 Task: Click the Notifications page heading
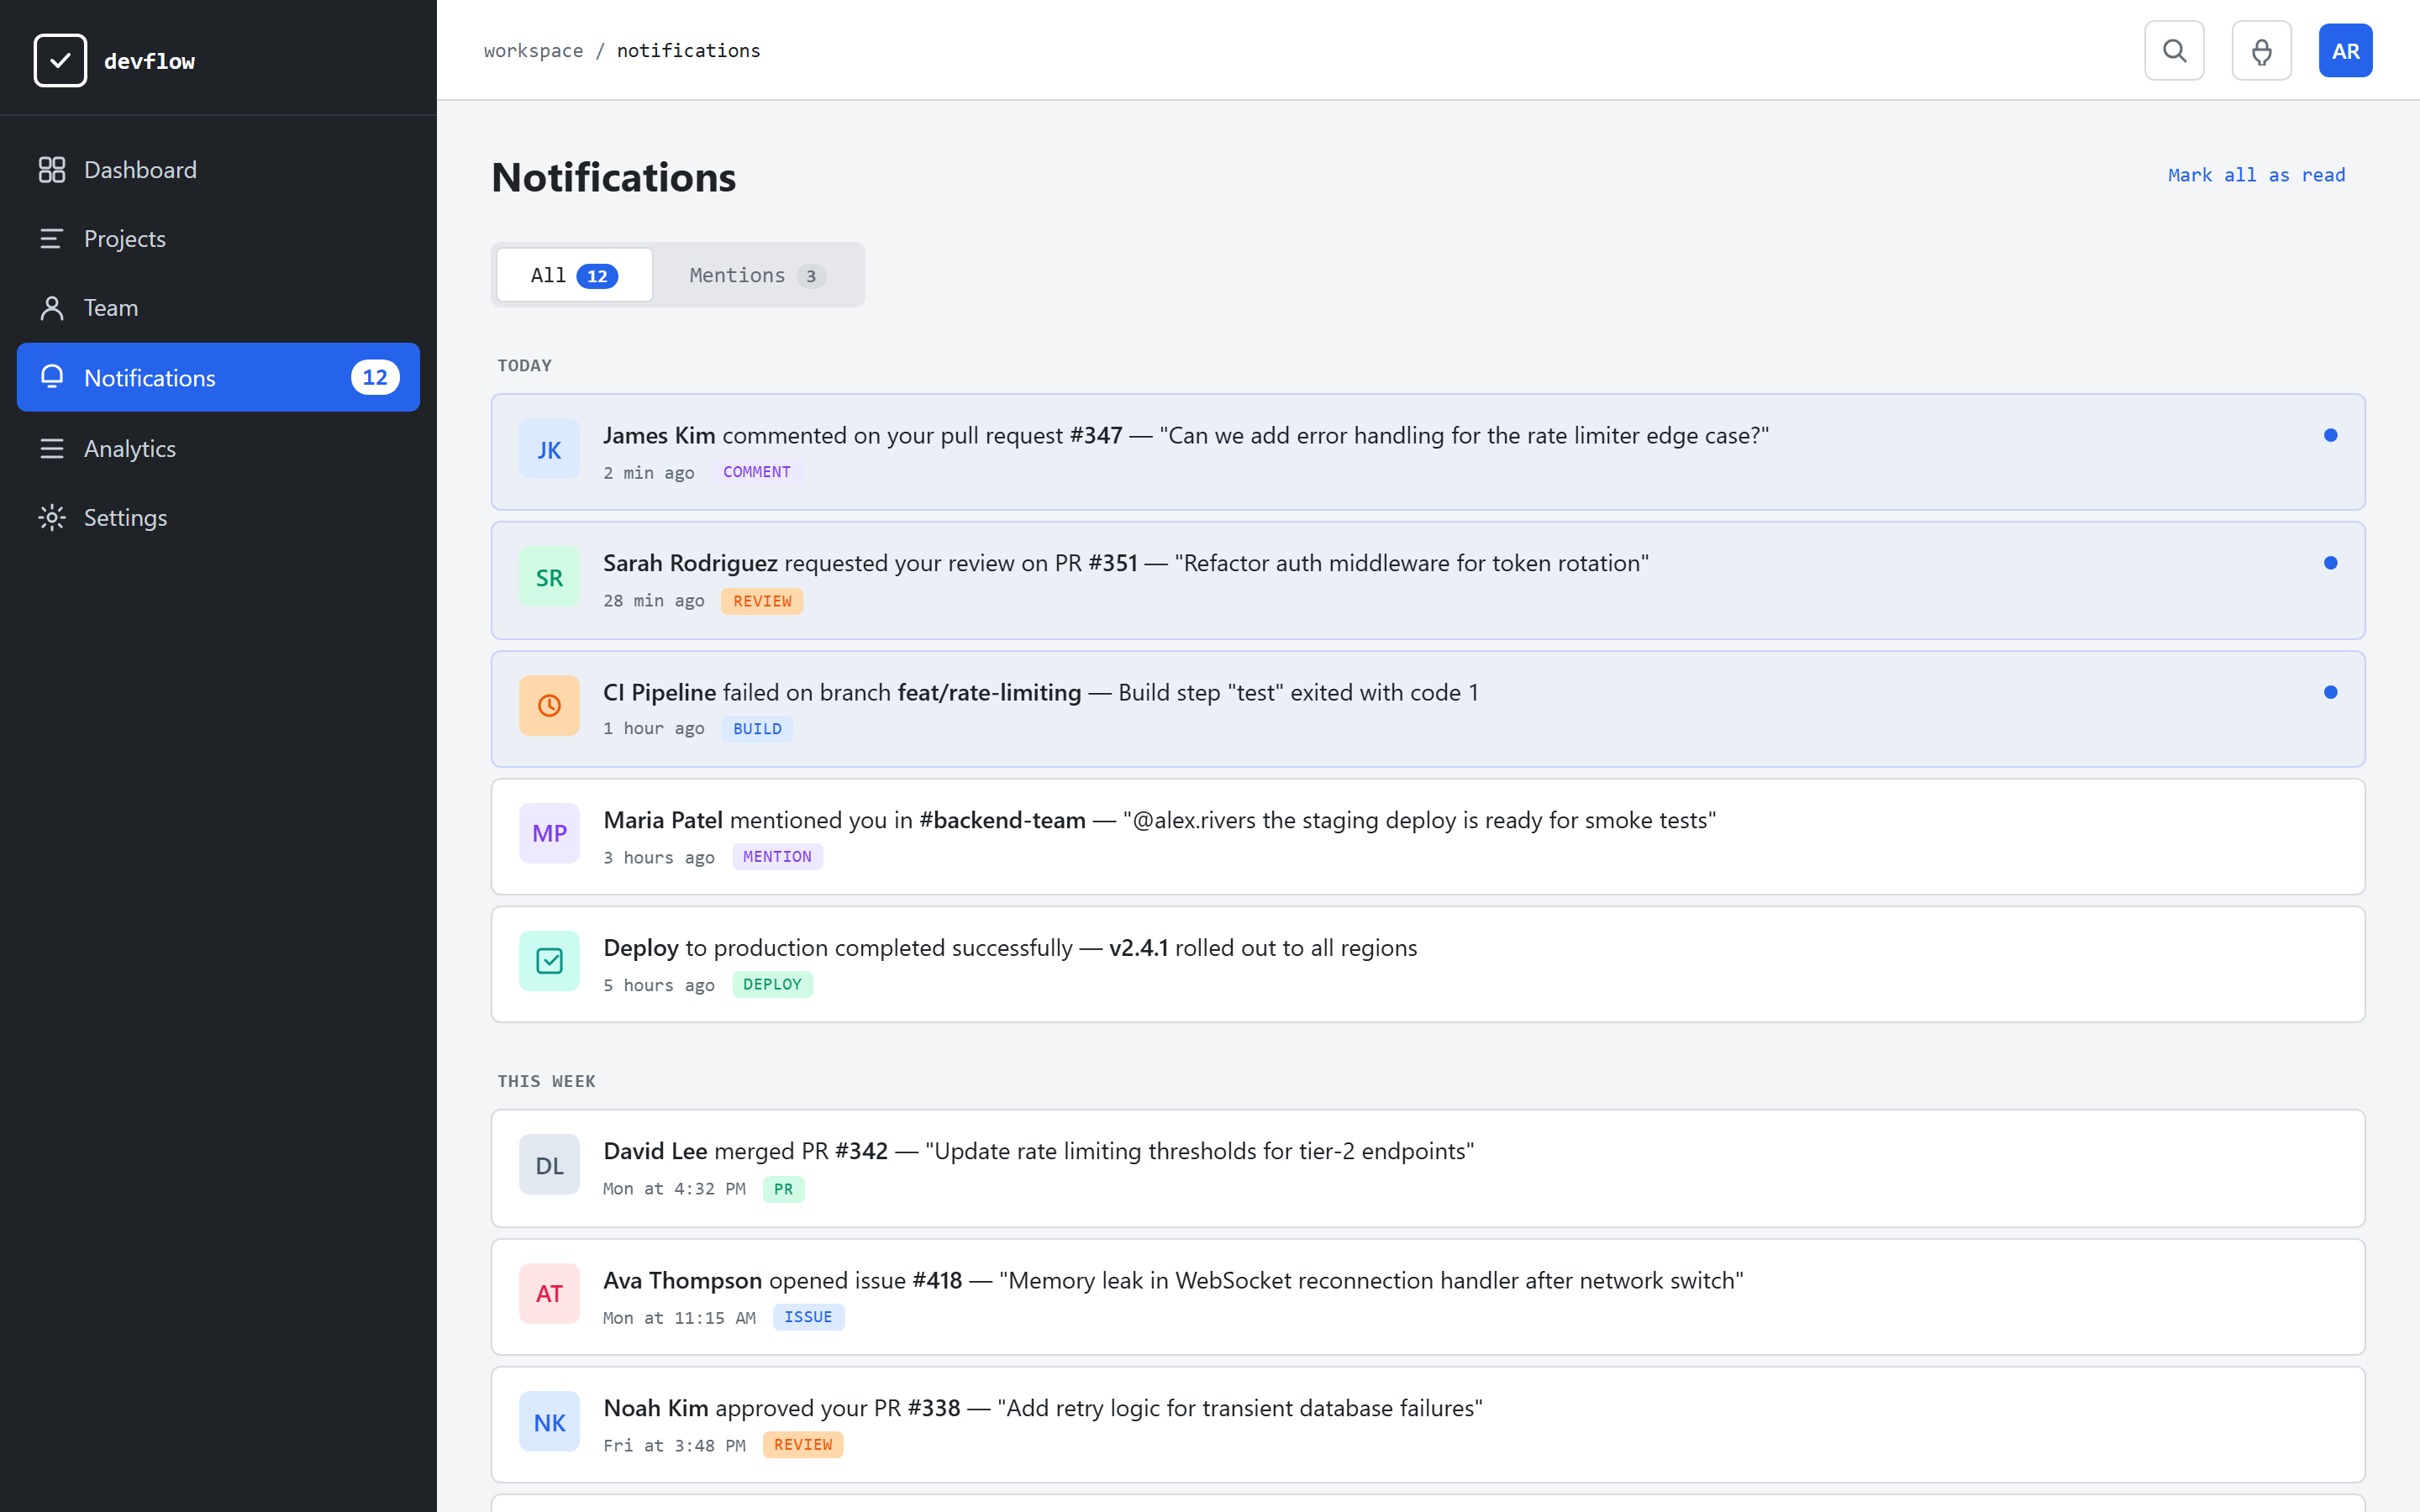point(614,177)
